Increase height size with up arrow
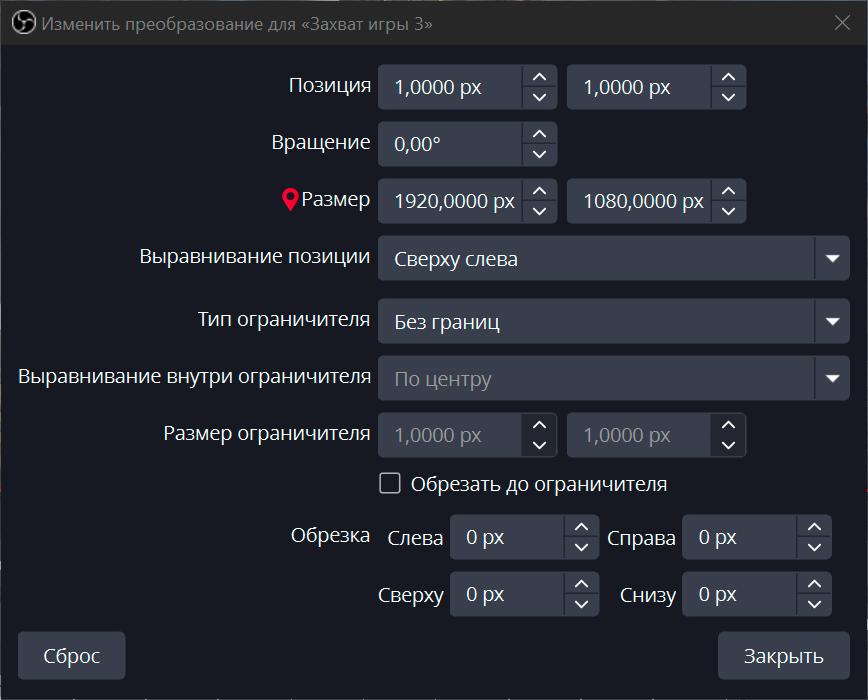Screen dimensions: 868x700 (728, 191)
